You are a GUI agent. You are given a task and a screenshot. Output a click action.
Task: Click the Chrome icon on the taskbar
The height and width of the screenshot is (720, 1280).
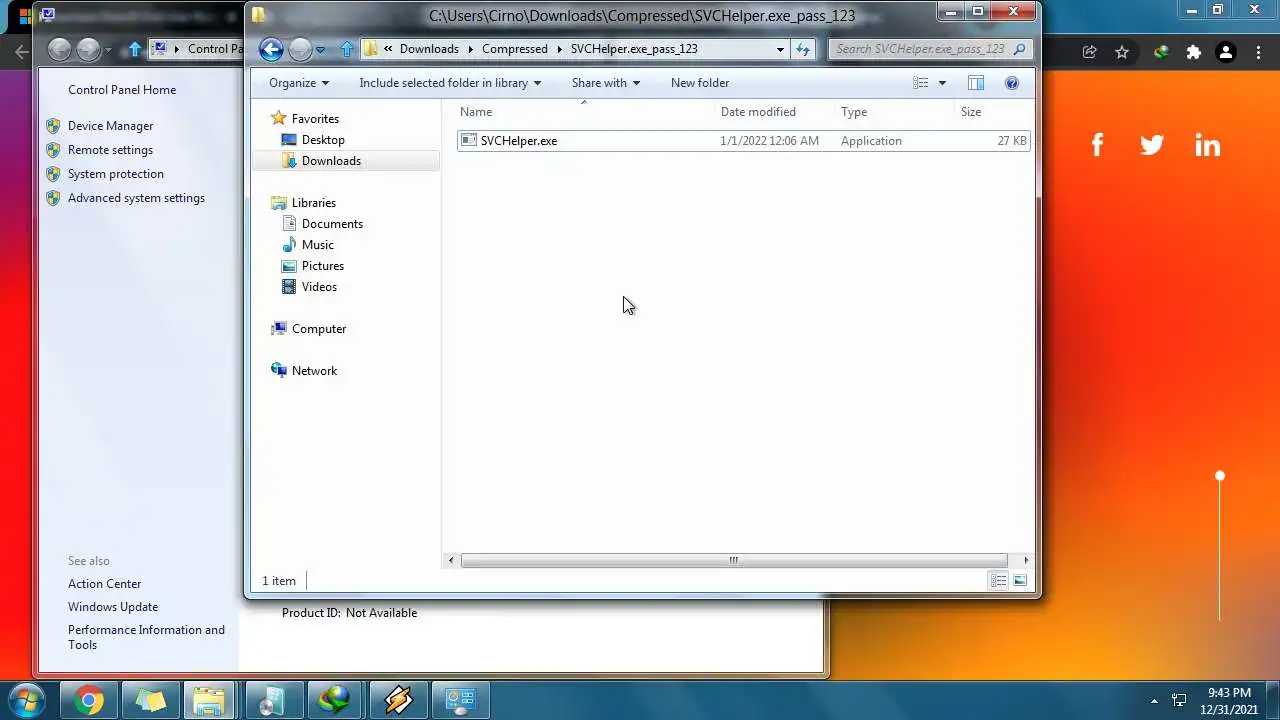pos(88,701)
